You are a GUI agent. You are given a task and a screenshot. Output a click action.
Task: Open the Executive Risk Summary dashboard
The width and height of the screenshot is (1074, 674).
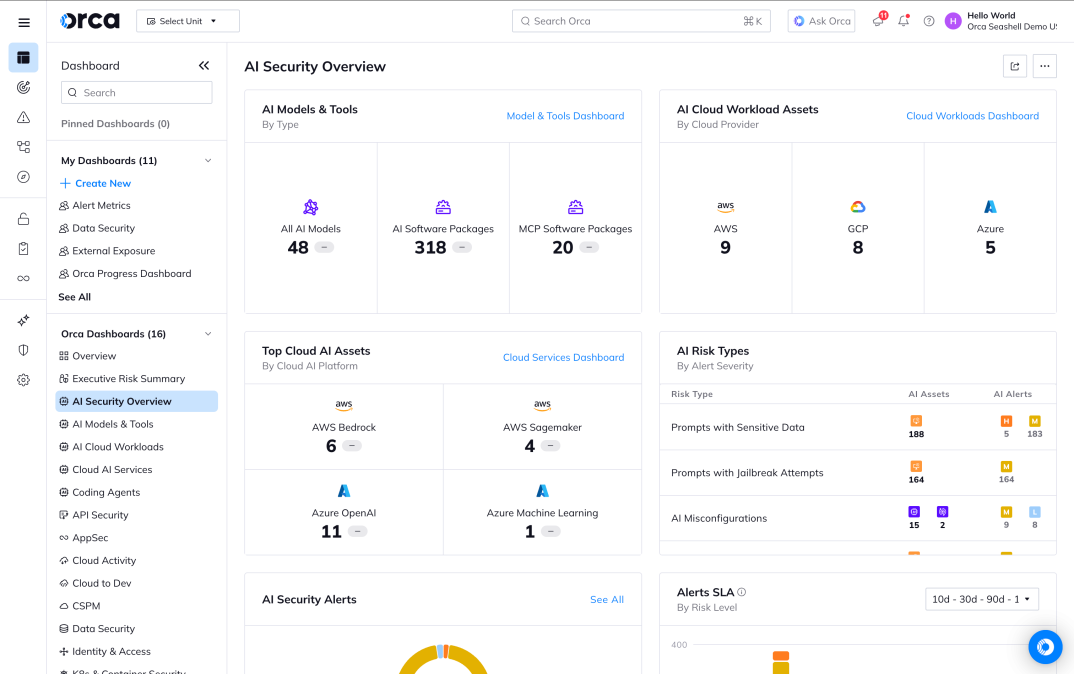(x=128, y=379)
